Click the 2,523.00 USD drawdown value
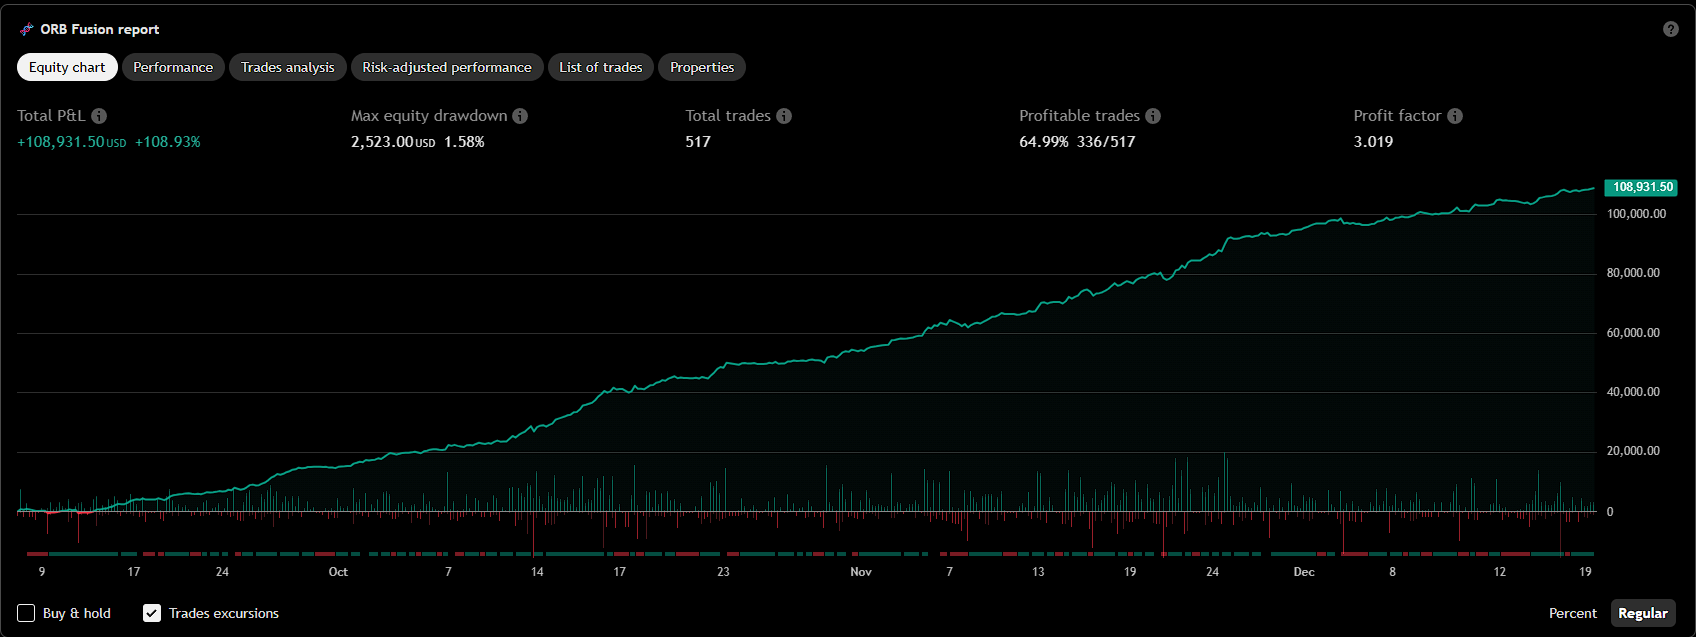Screen dimensions: 1696x637 (393, 142)
